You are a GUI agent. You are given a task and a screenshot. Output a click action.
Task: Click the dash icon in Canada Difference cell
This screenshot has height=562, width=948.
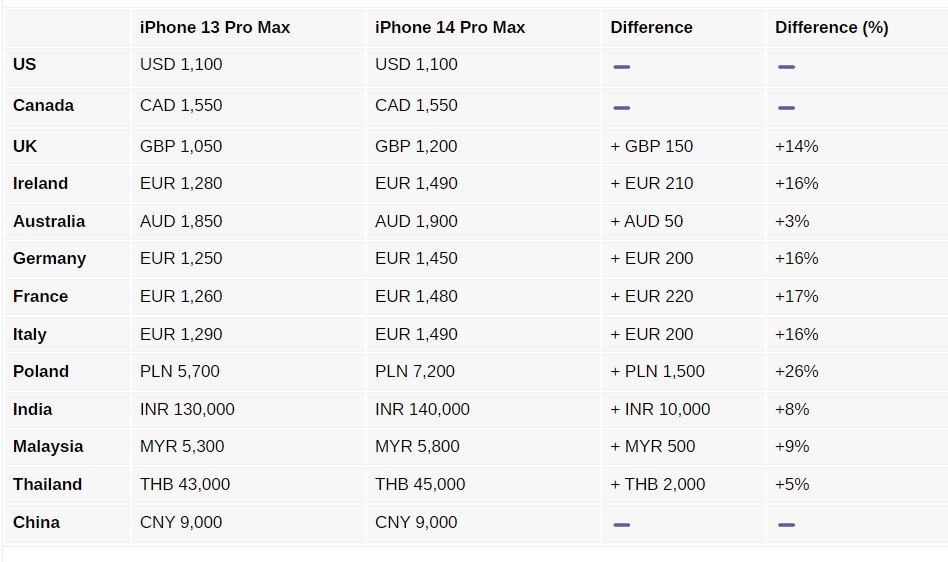coord(621,108)
